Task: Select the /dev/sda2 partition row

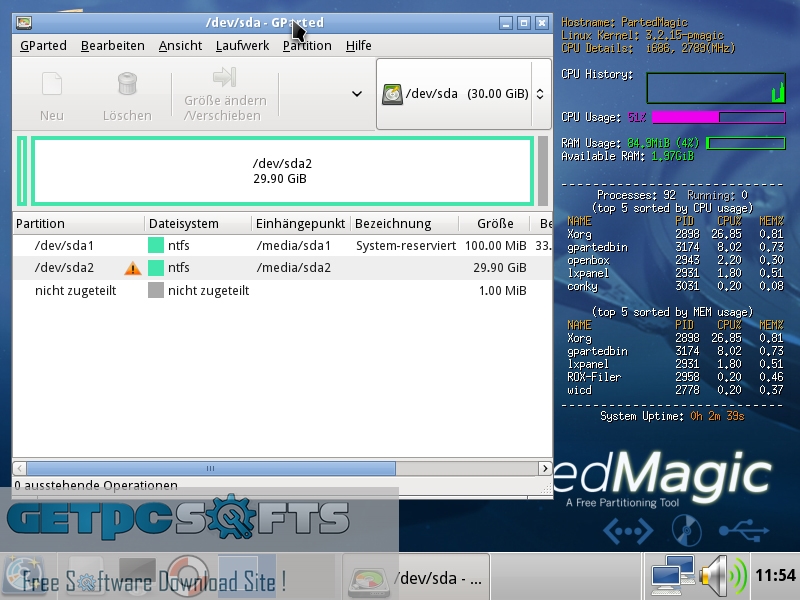Action: 283,268
